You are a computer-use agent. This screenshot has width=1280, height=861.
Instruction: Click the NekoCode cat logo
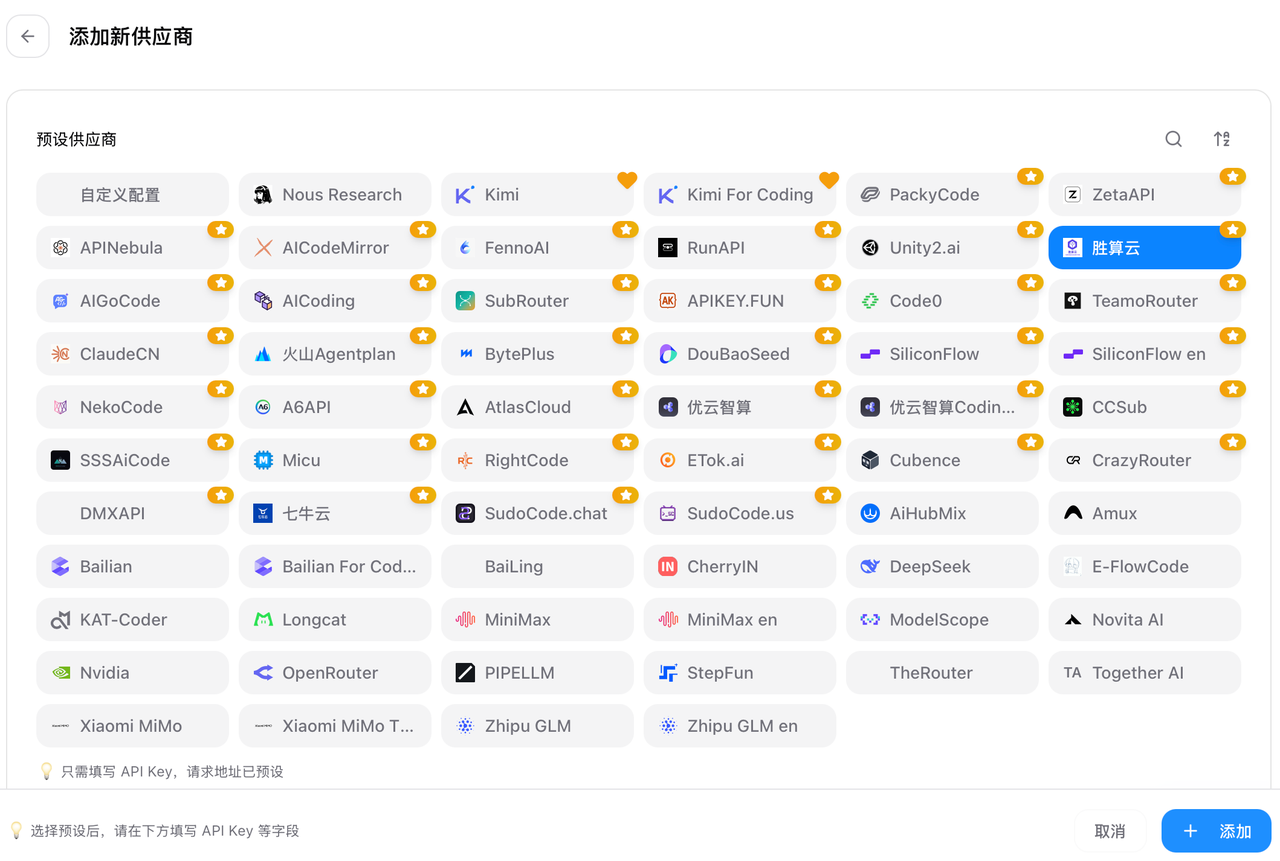pos(61,407)
